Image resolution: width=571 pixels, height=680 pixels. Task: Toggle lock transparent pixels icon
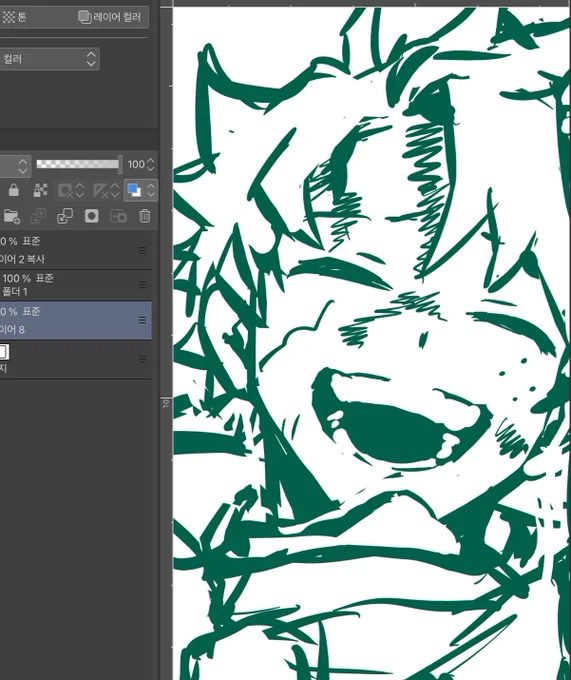click(40, 190)
